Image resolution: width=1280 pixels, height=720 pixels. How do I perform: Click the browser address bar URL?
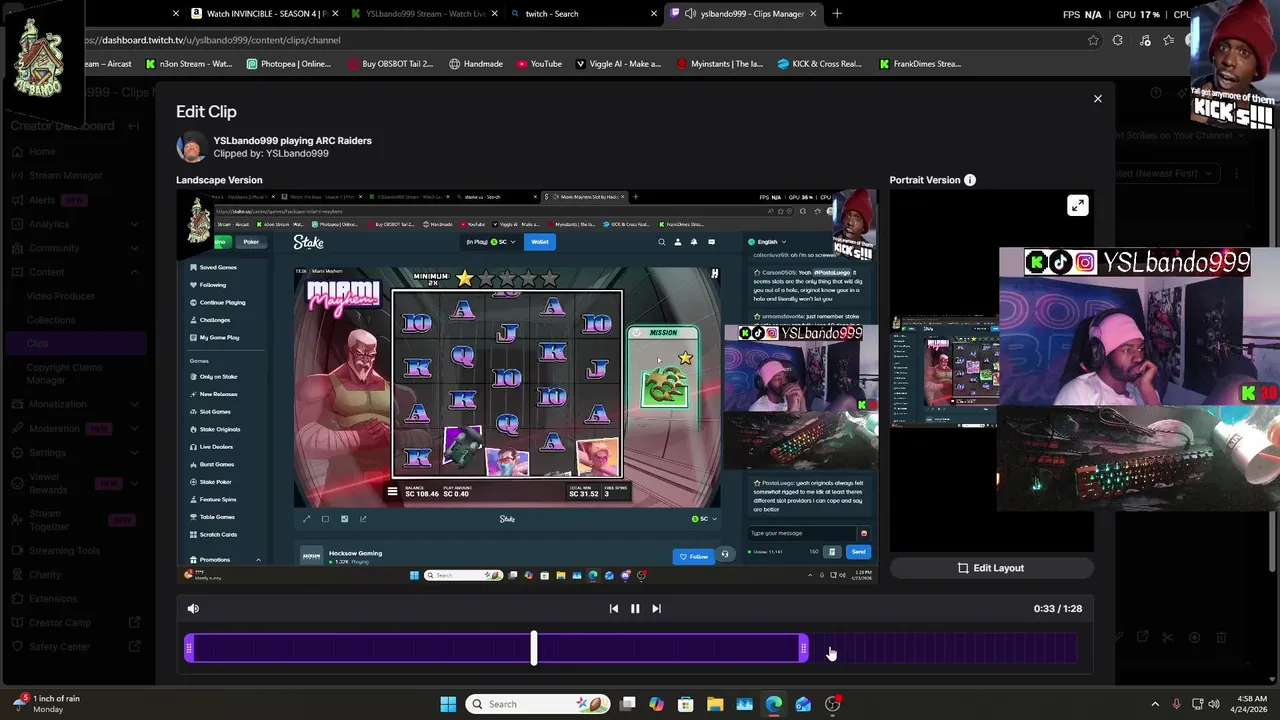tap(212, 40)
